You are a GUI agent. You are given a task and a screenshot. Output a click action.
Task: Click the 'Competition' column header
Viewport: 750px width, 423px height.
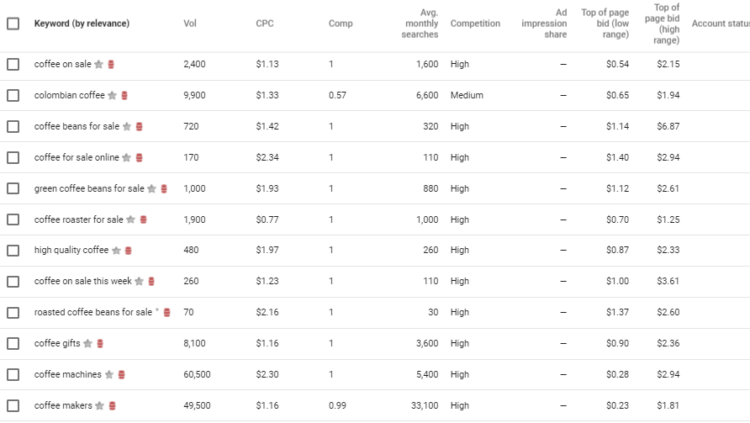(475, 24)
